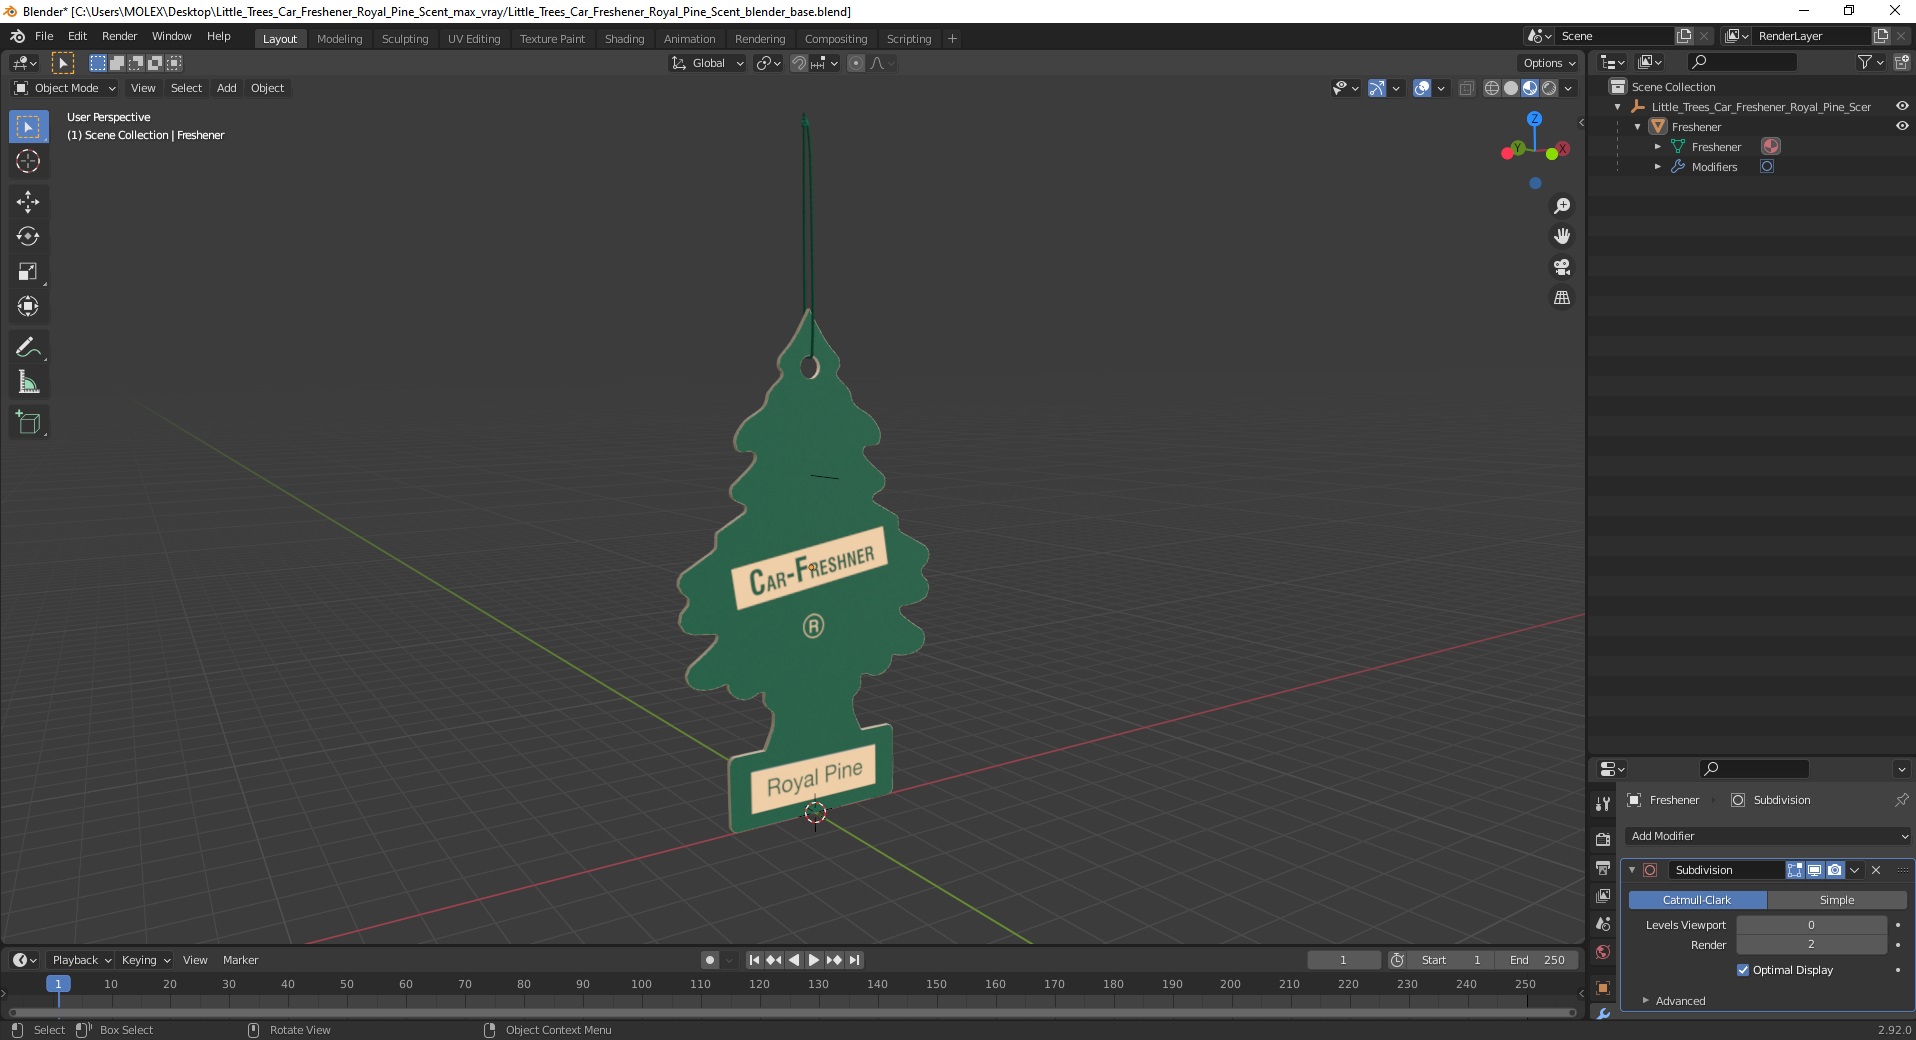This screenshot has width=1916, height=1040.
Task: Jump to timeline end frame
Action: [855, 960]
